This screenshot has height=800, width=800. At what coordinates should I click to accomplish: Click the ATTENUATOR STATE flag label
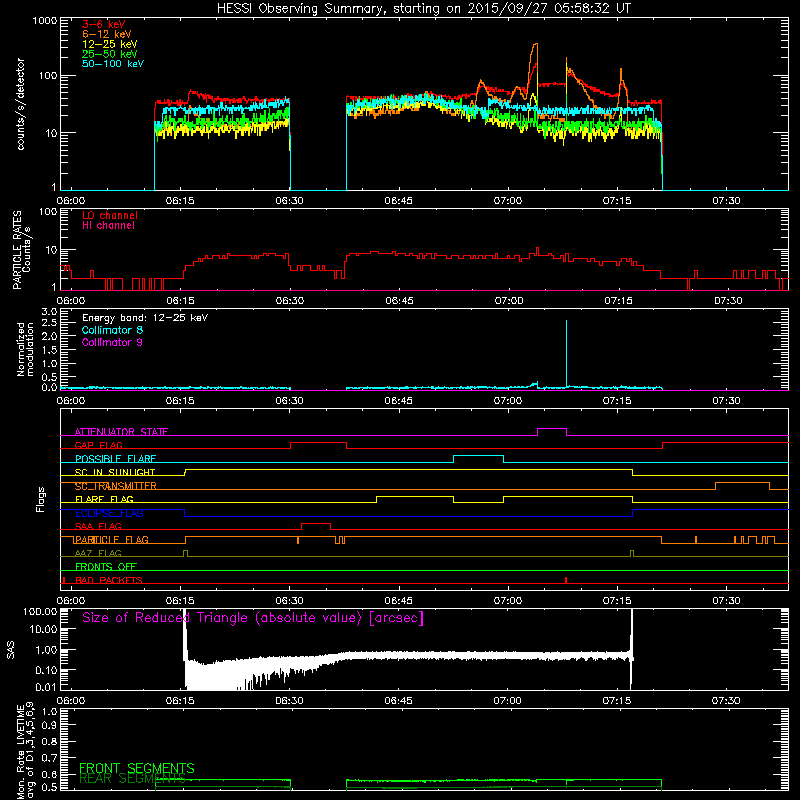[x=121, y=432]
